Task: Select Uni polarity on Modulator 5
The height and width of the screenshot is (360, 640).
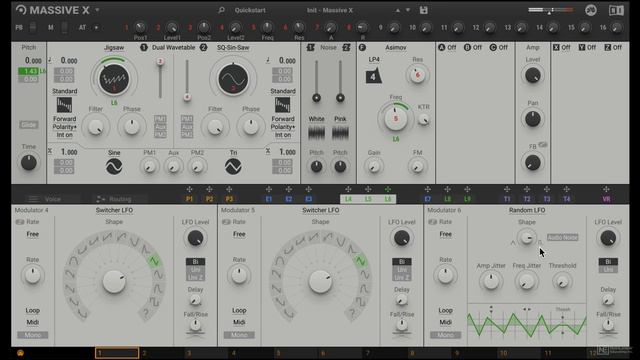Action: tap(402, 270)
